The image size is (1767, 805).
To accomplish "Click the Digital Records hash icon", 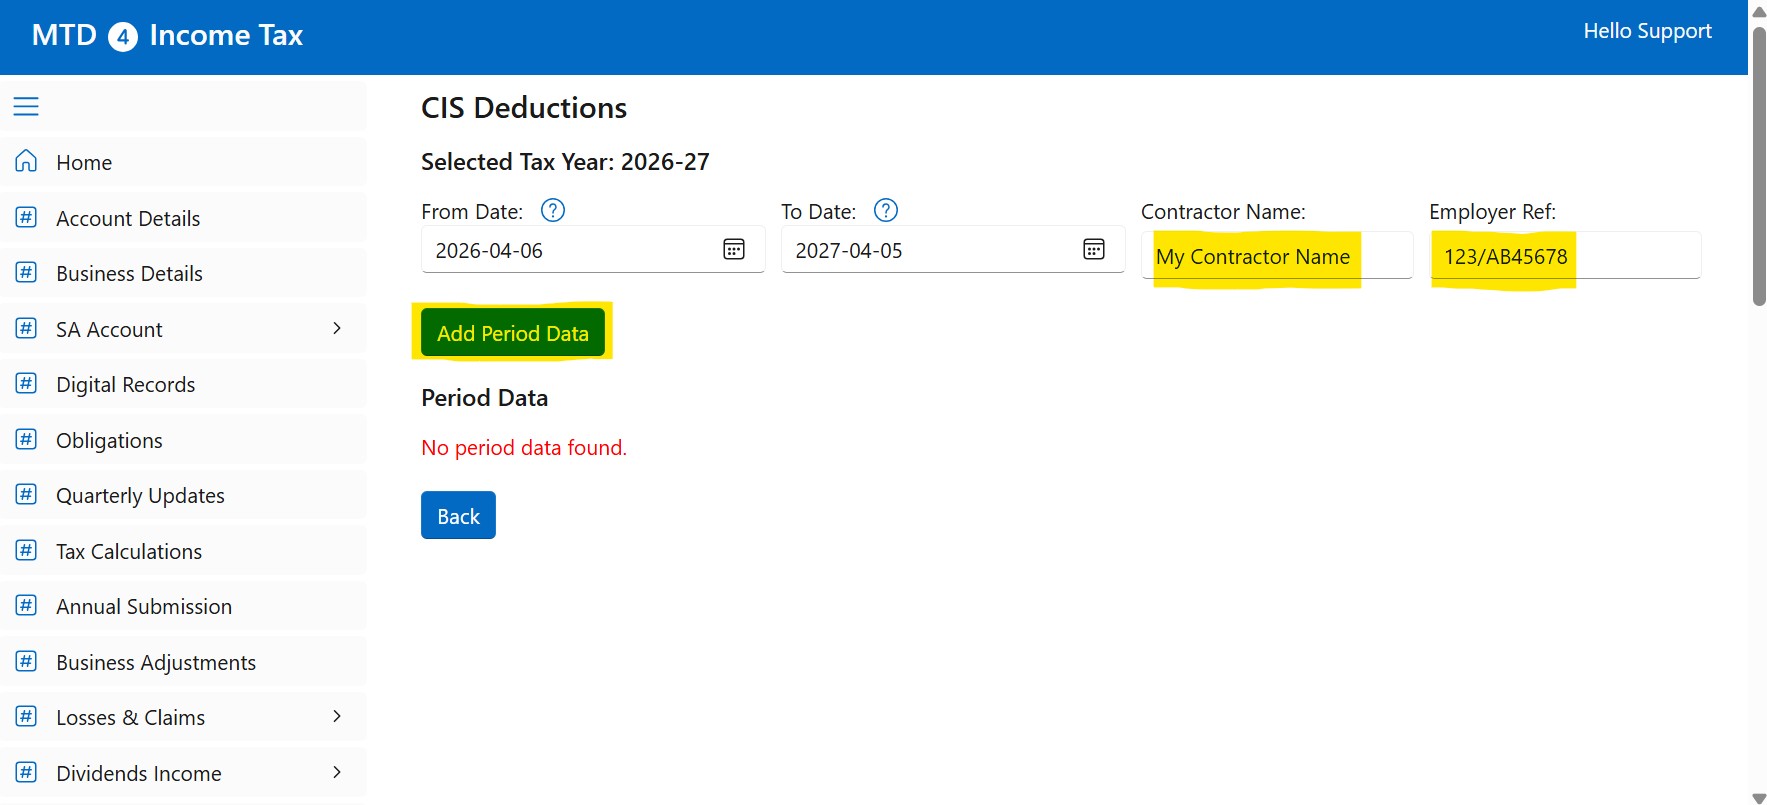I will click(x=26, y=383).
